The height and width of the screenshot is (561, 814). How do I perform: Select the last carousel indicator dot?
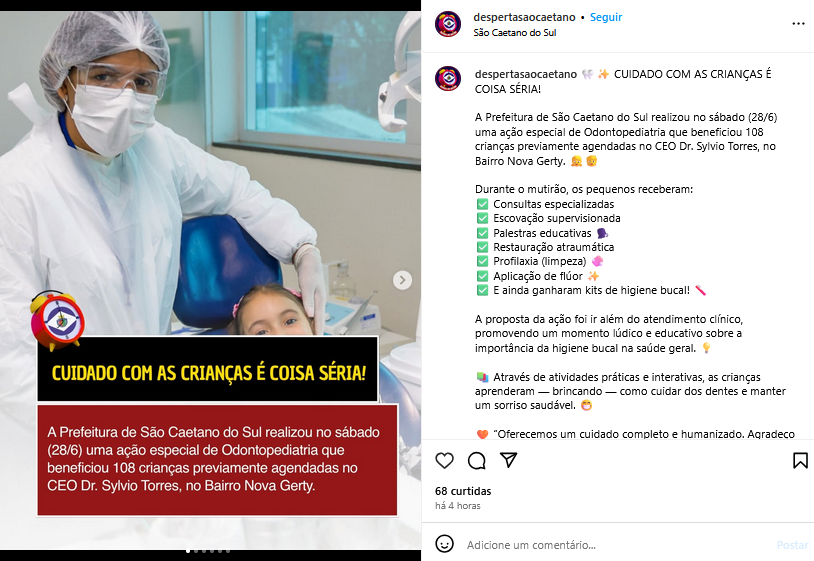pyautogui.click(x=228, y=551)
